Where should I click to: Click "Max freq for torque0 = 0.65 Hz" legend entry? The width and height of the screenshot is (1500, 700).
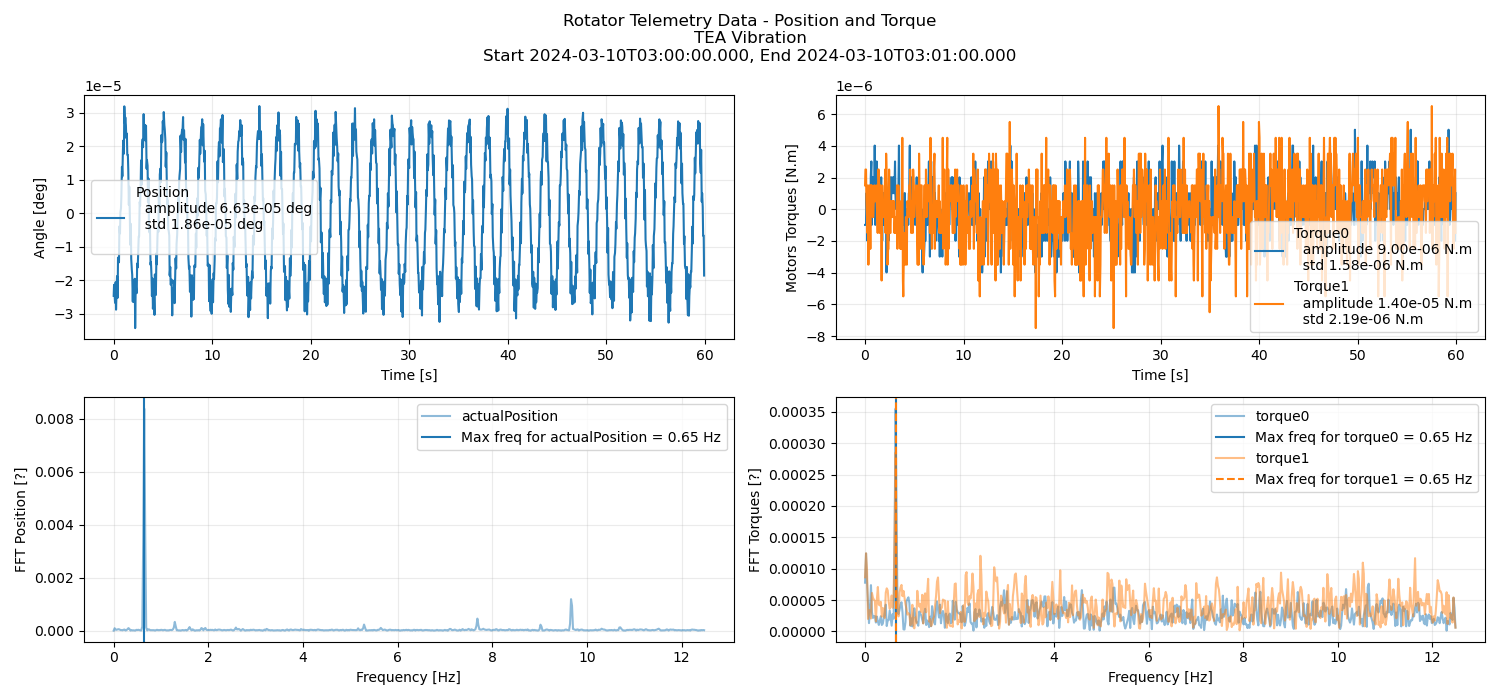point(1364,437)
